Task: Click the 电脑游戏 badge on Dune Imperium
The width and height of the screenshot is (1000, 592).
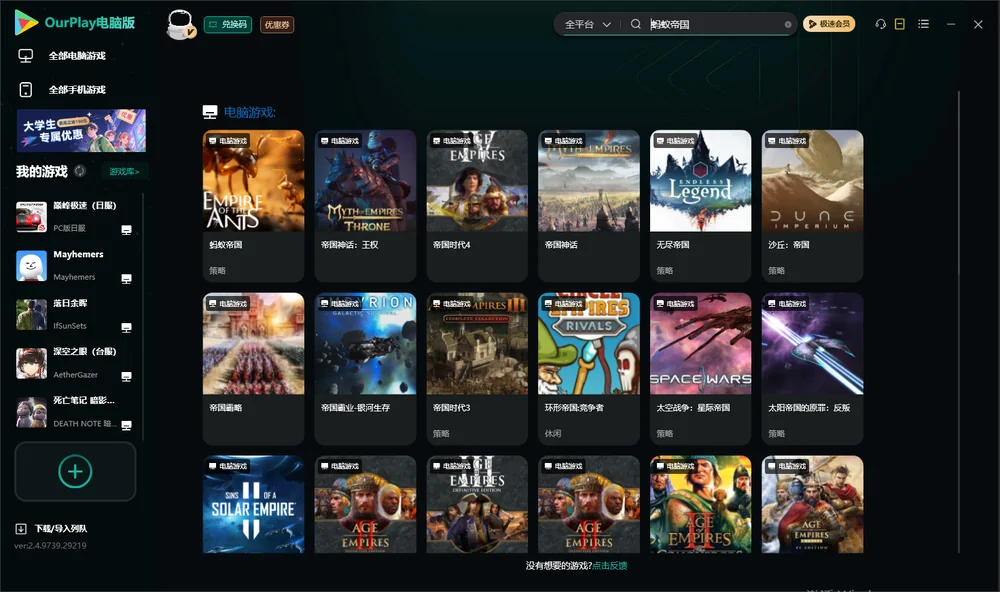Action: coord(787,140)
